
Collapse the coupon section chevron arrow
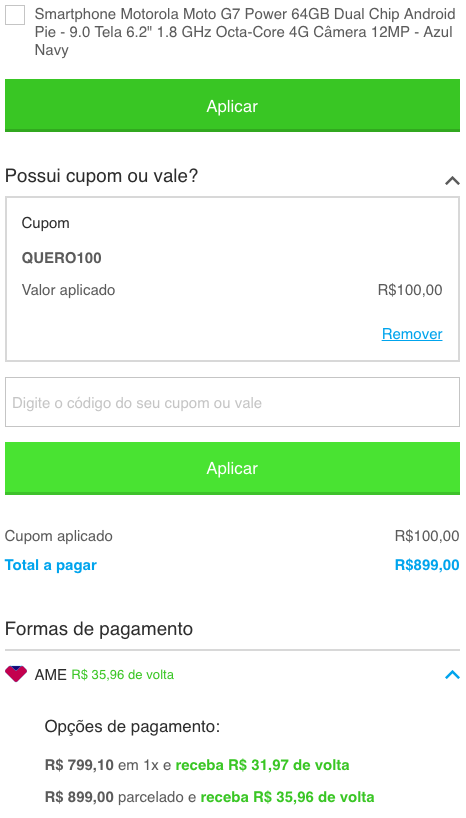[x=452, y=181]
